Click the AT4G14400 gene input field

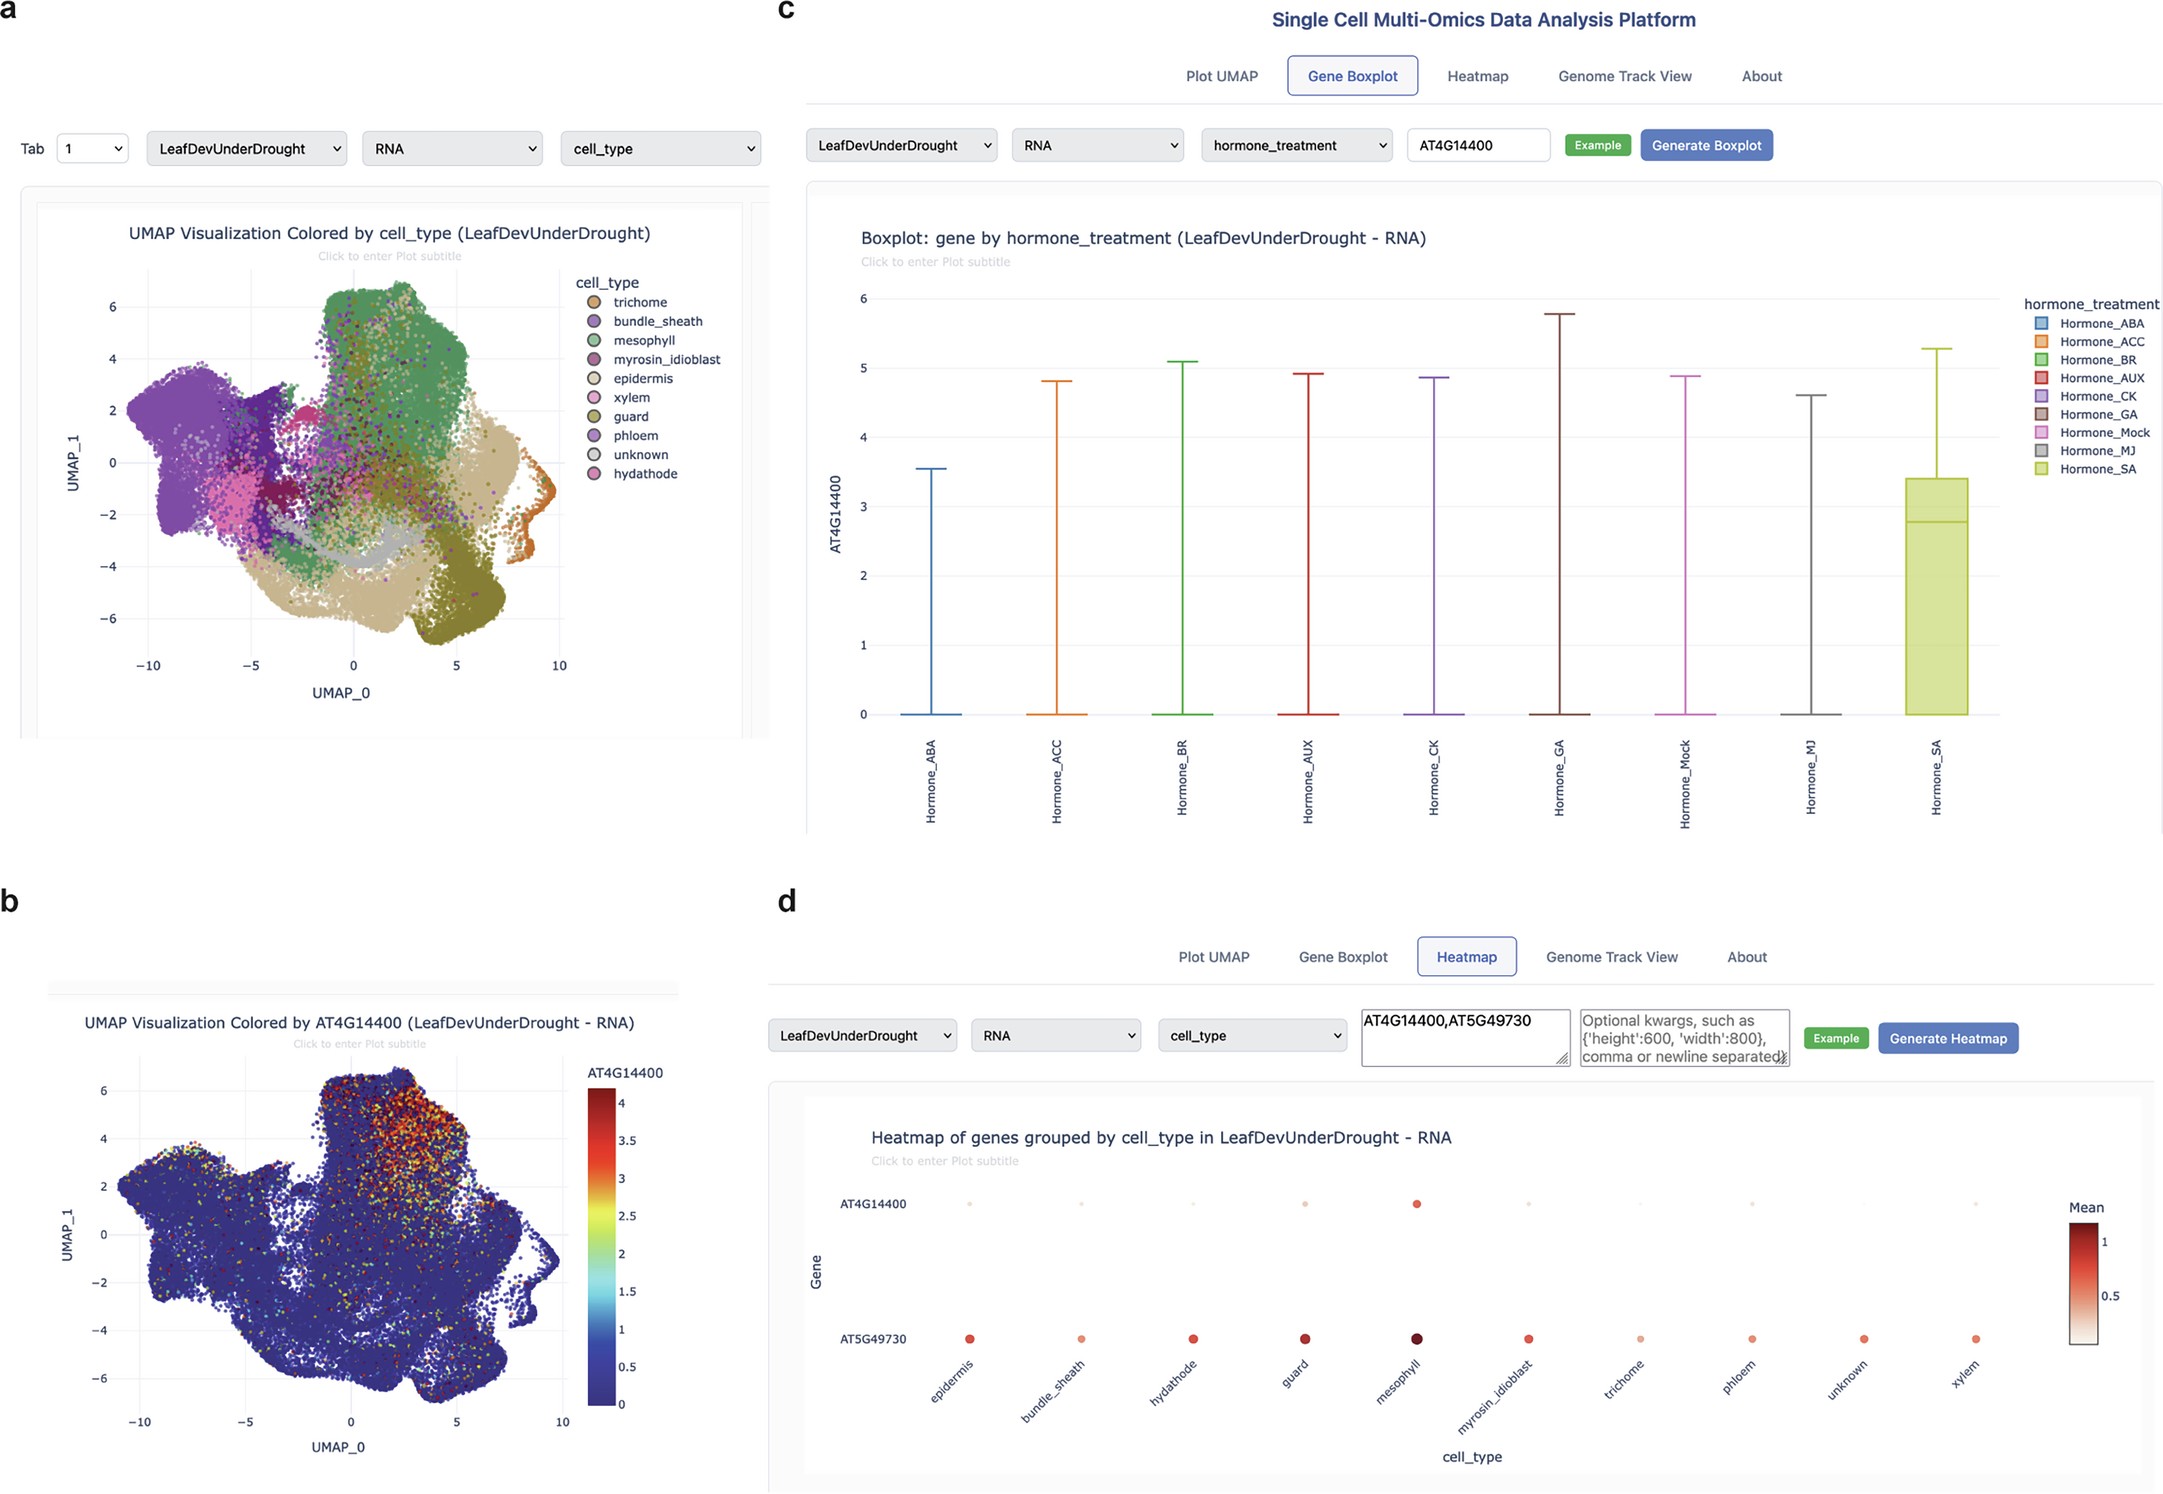tap(1477, 145)
